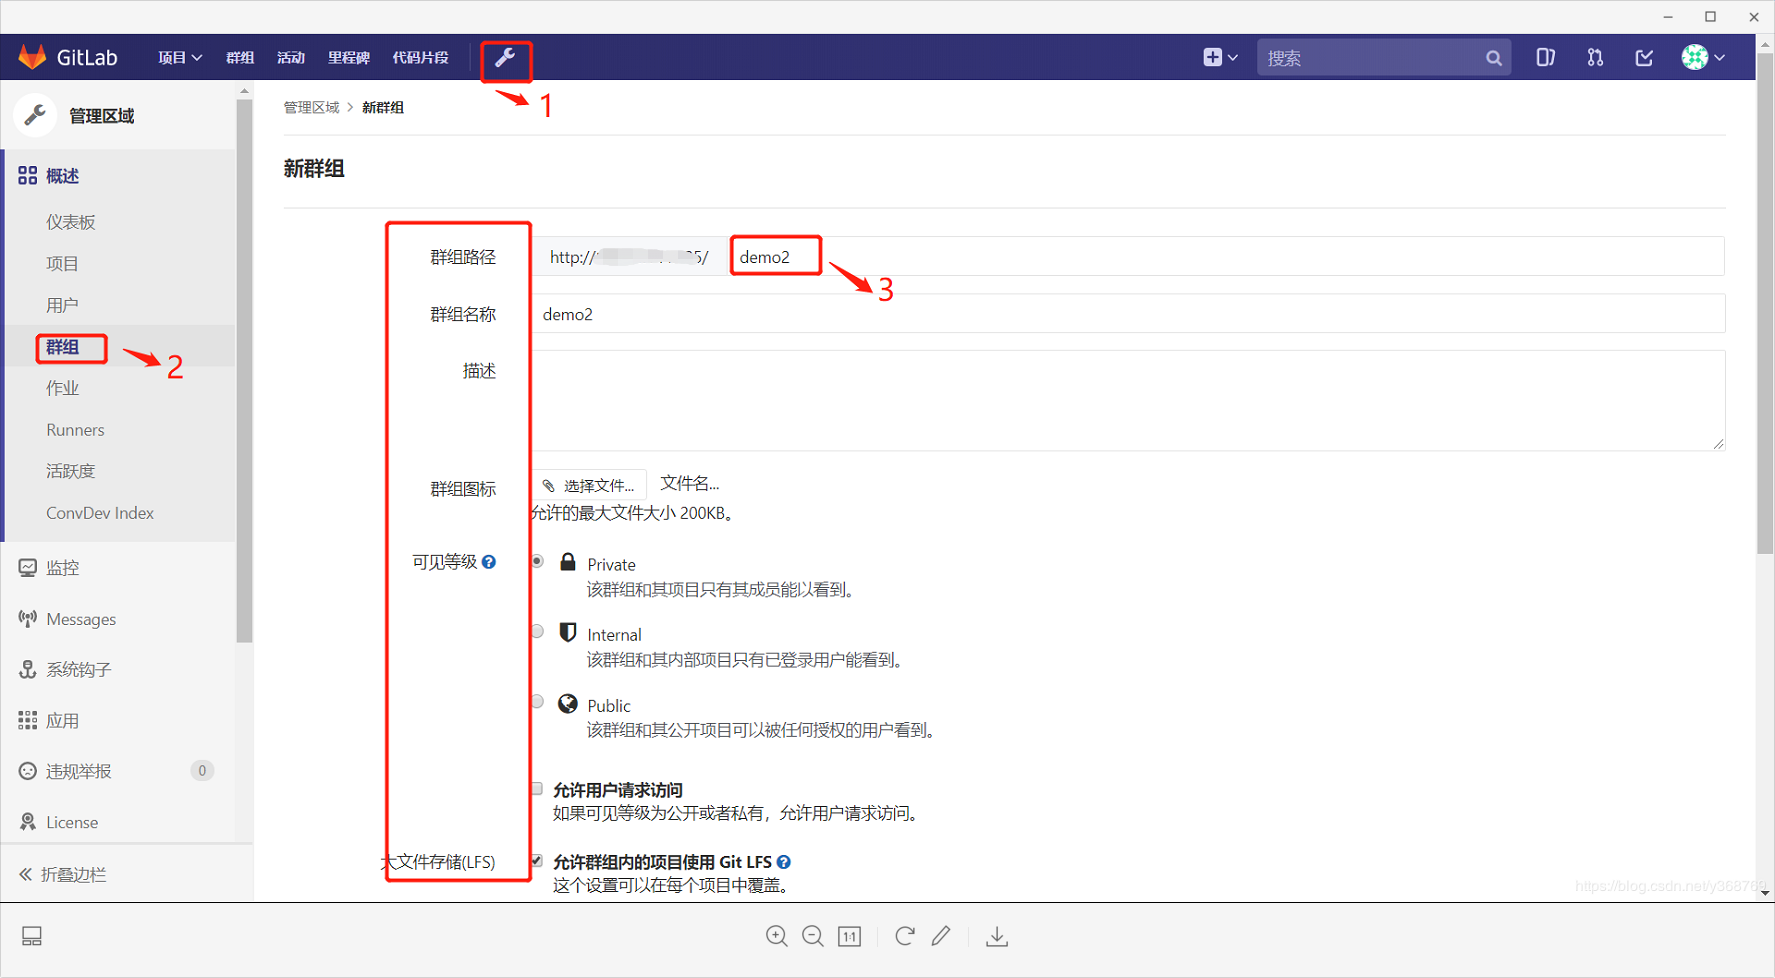Image resolution: width=1775 pixels, height=978 pixels.
Task: Download the image via the download icon
Action: [x=996, y=936]
